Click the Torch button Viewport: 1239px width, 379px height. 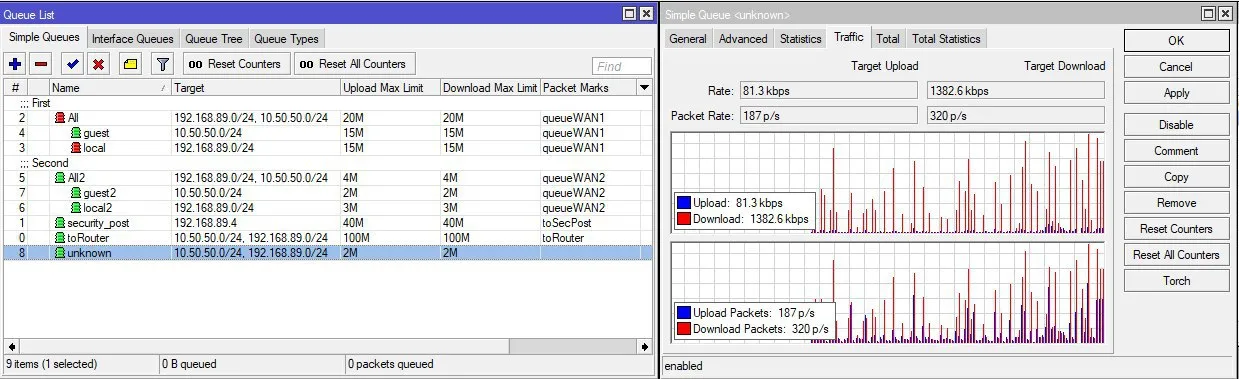coord(1176,281)
